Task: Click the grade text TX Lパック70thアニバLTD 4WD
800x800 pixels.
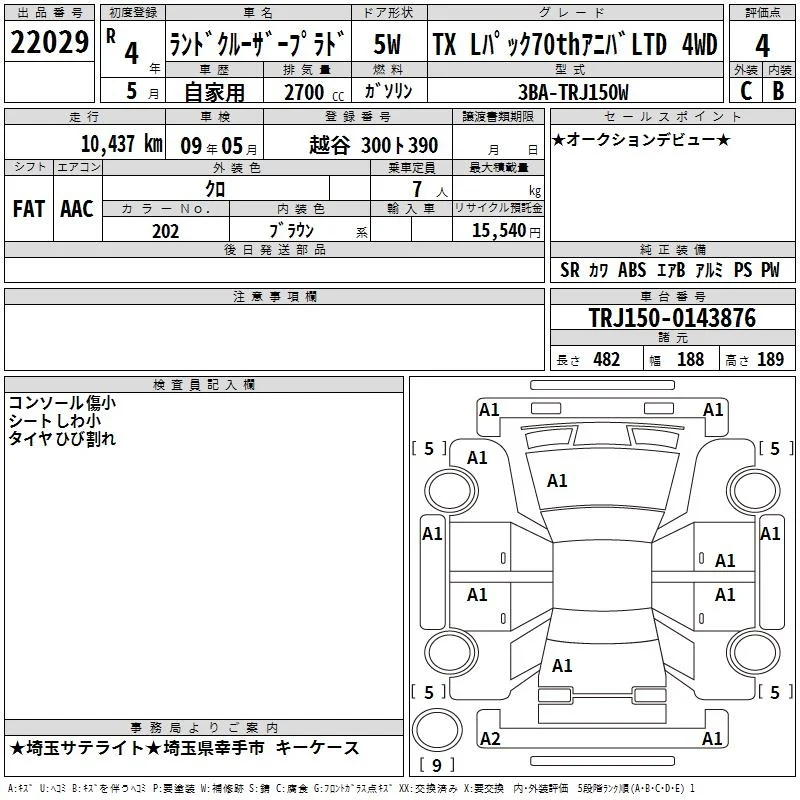Action: coord(575,44)
